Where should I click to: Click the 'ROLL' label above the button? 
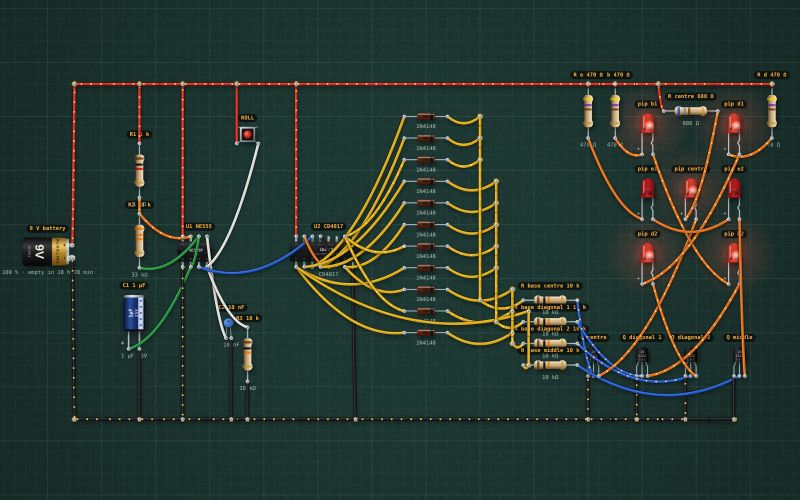247,118
